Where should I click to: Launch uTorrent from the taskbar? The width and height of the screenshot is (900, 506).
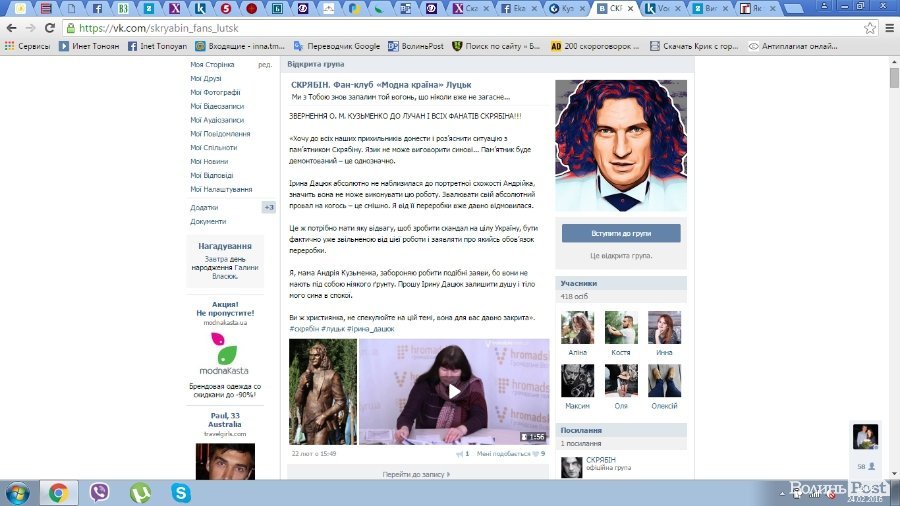[141, 492]
